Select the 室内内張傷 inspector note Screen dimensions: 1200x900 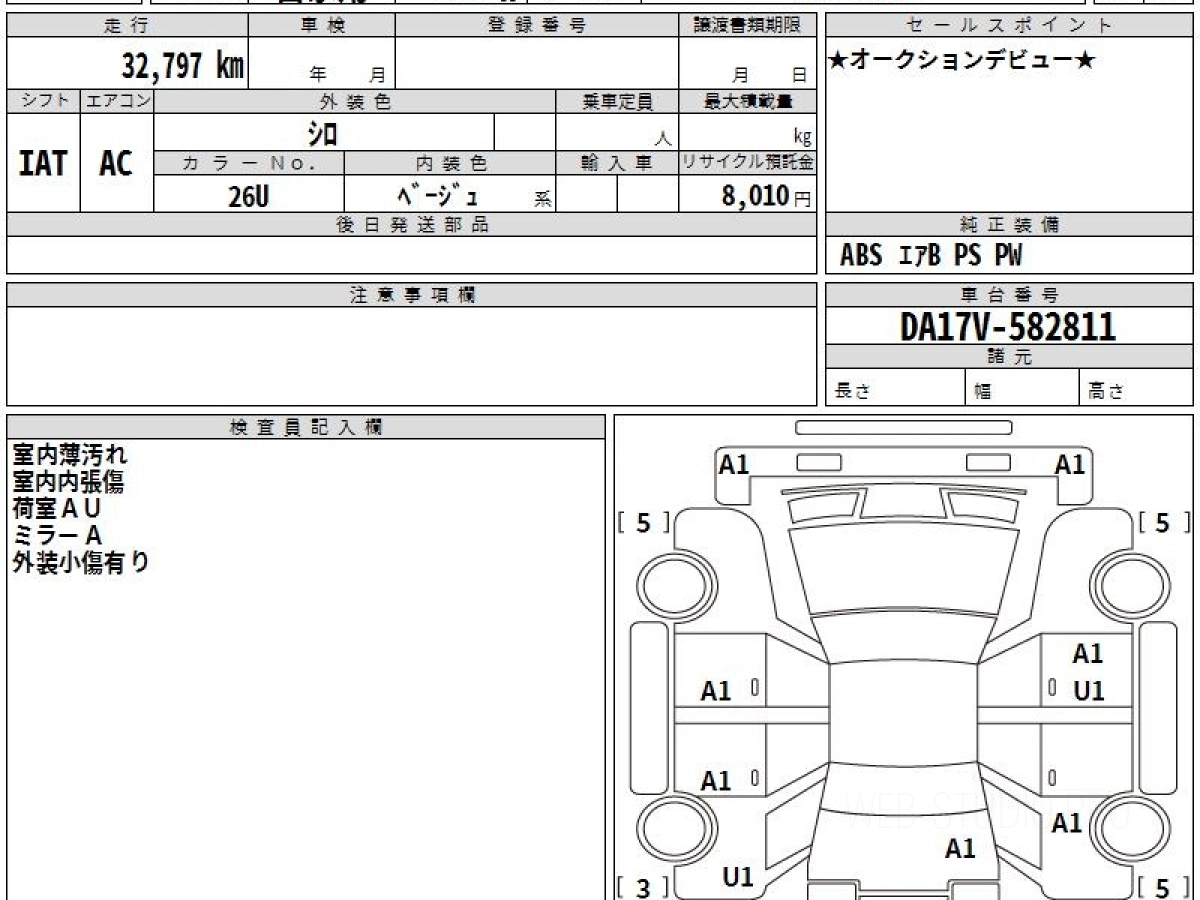[x=68, y=482]
